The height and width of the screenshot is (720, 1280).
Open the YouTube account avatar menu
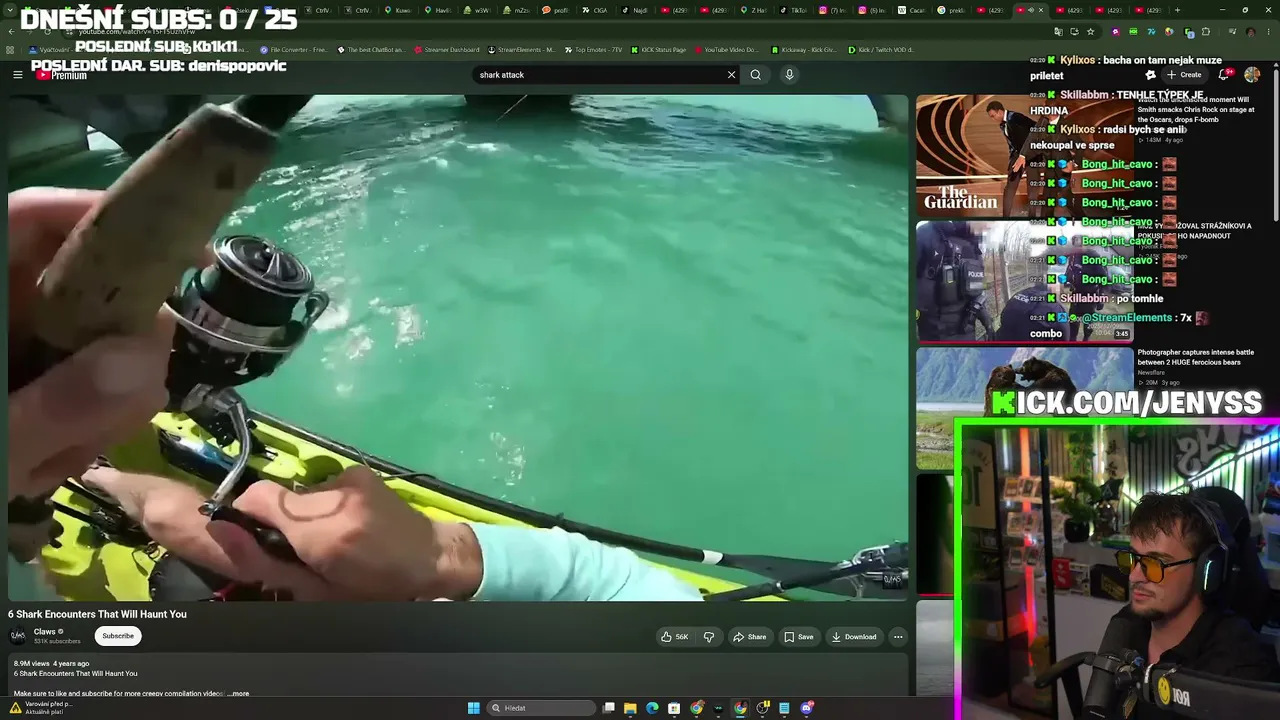click(x=1252, y=75)
